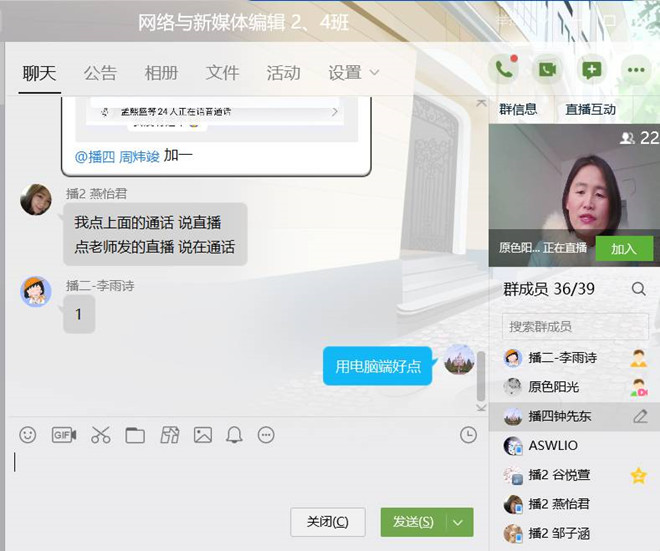This screenshot has height=551, width=660.
Task: Switch to the 公告 tab
Action: [x=100, y=73]
